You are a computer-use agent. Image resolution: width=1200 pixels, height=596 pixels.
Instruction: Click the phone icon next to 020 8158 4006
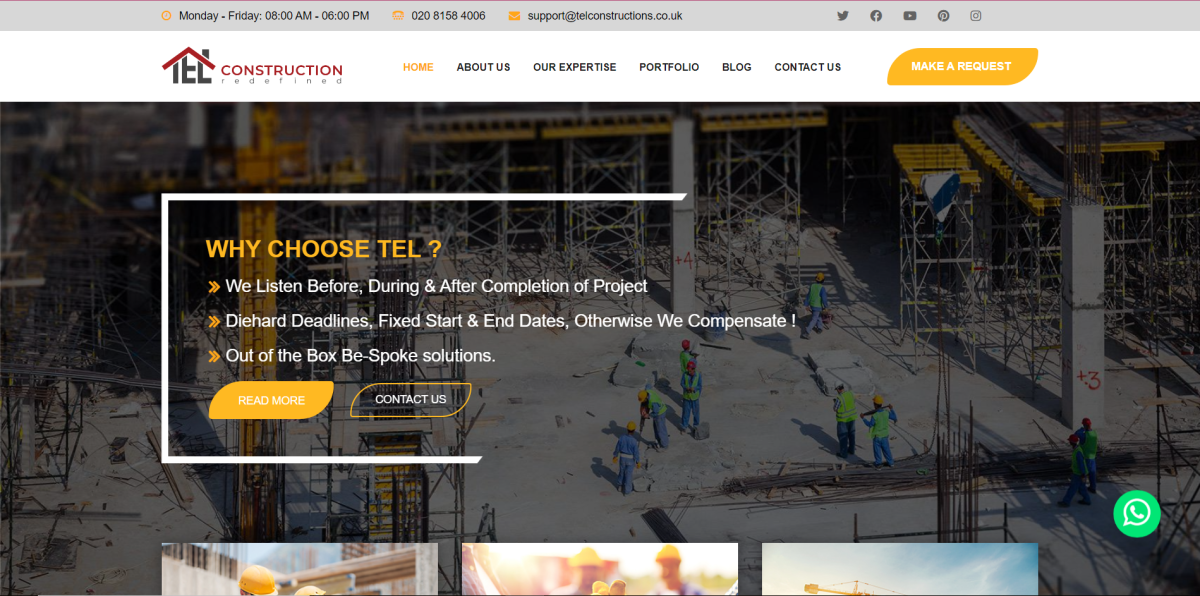tap(398, 15)
